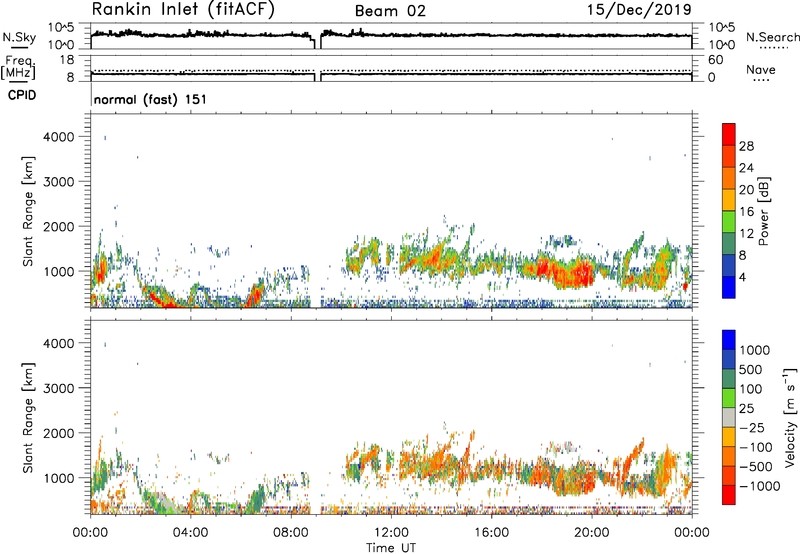
Task: Click the '4' tick on Power colorbar
Action: coord(742,277)
